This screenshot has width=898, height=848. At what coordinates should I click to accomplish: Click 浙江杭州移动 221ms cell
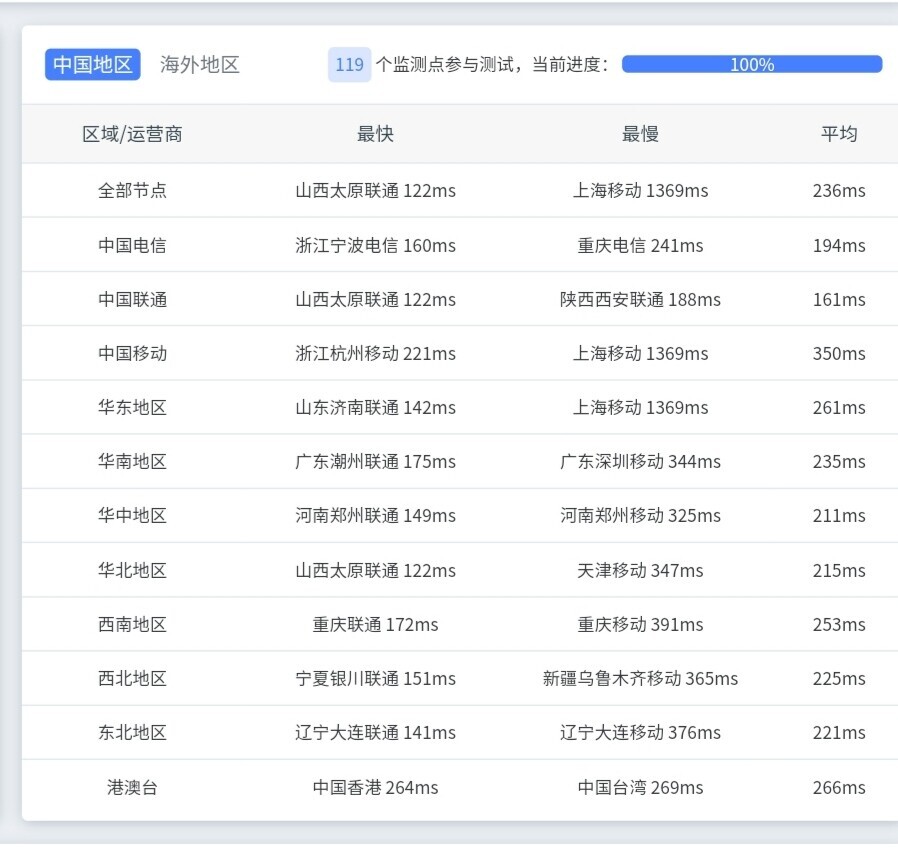coord(375,353)
